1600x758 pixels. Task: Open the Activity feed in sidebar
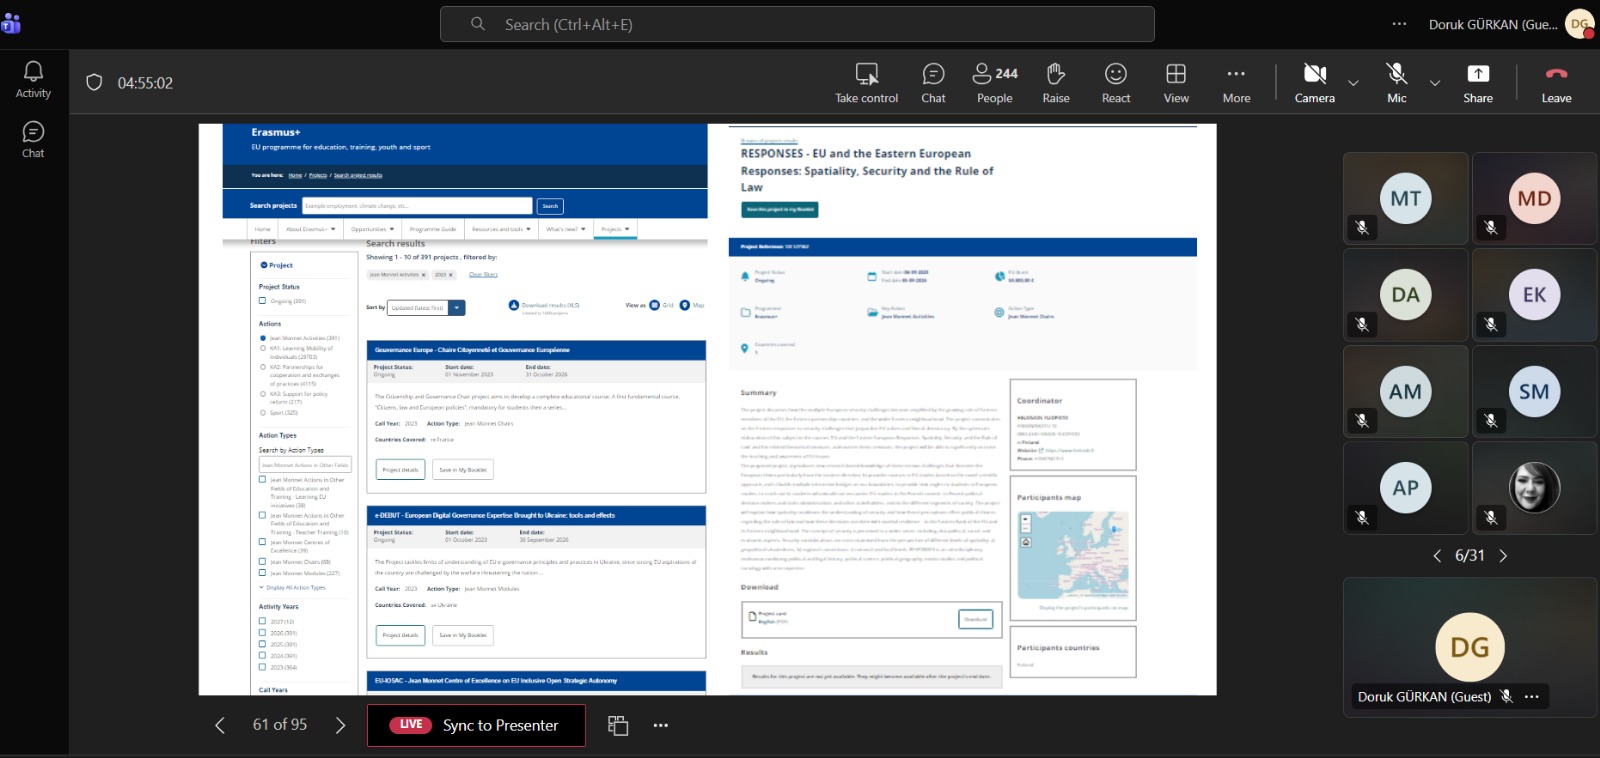(33, 80)
